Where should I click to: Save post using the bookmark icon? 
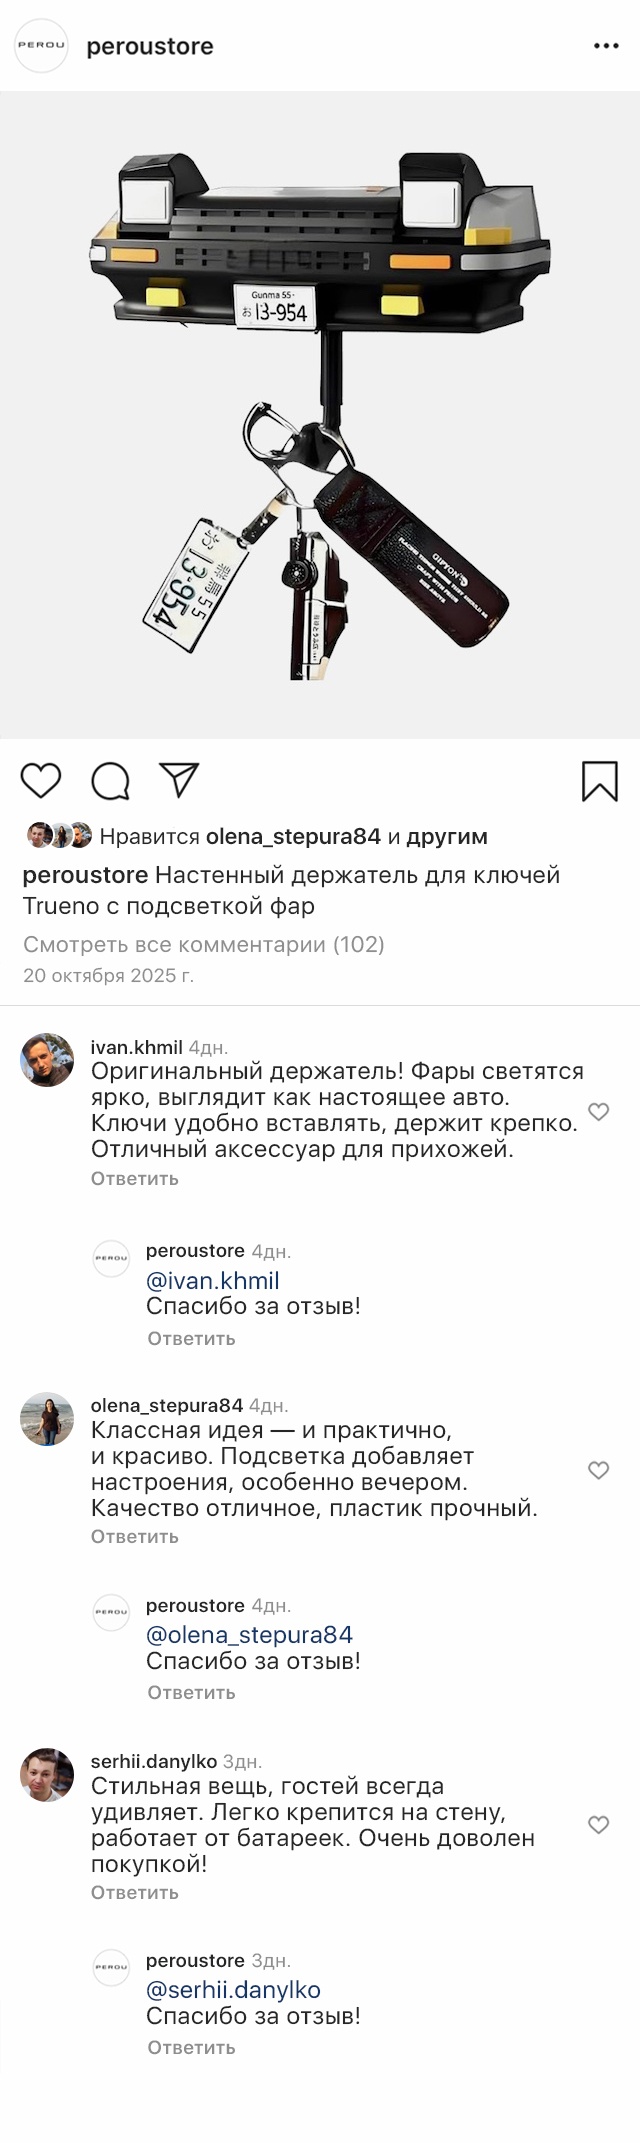pos(600,781)
